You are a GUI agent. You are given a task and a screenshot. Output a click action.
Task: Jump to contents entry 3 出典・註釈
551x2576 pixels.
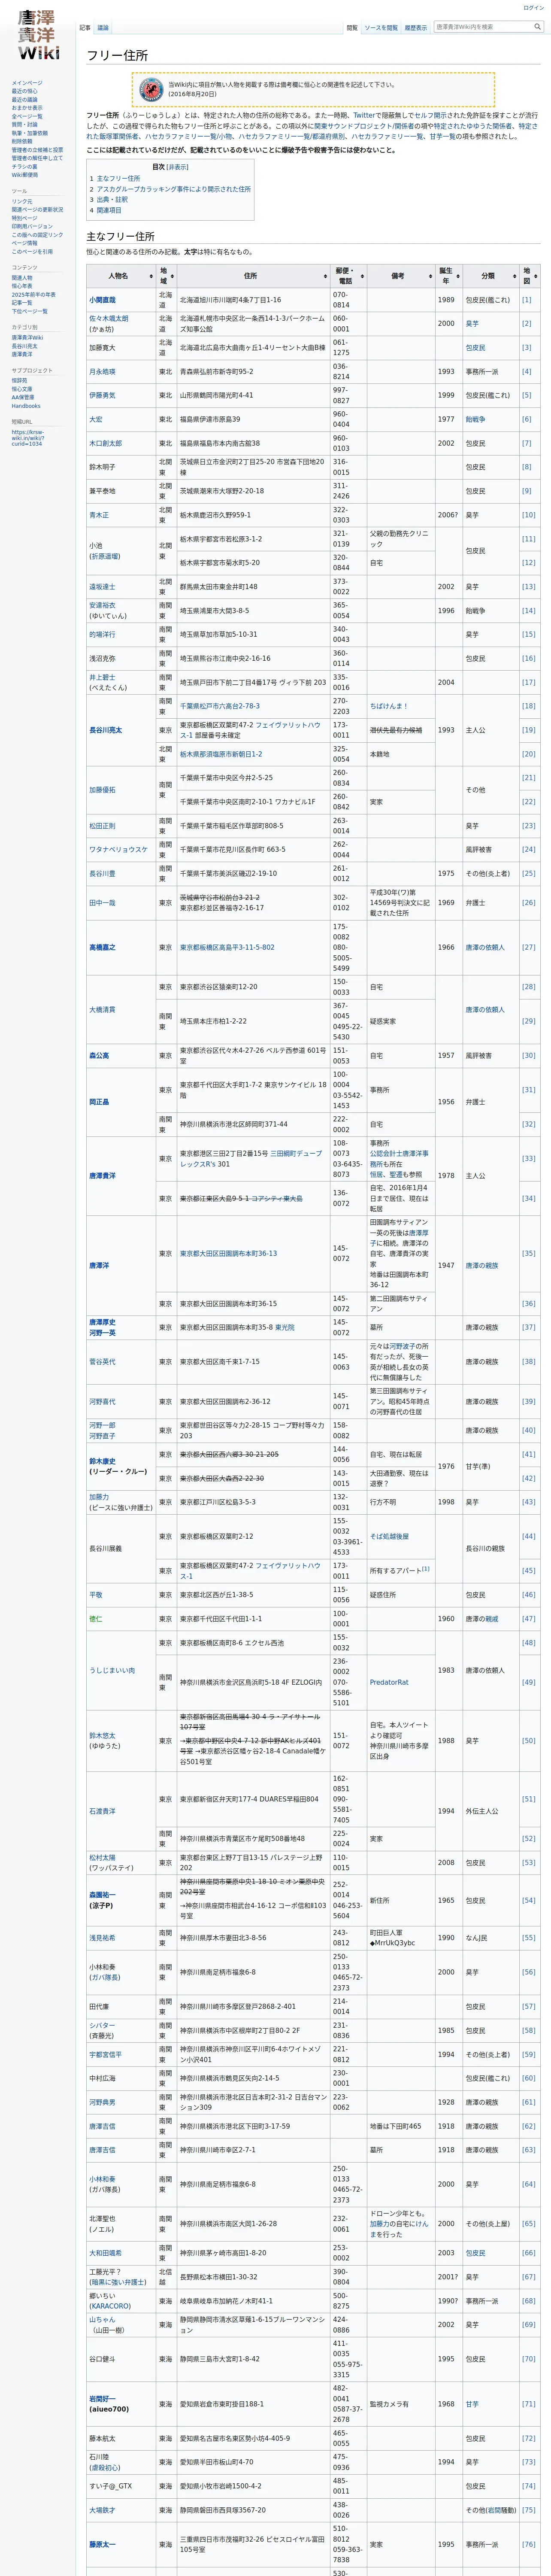click(109, 199)
